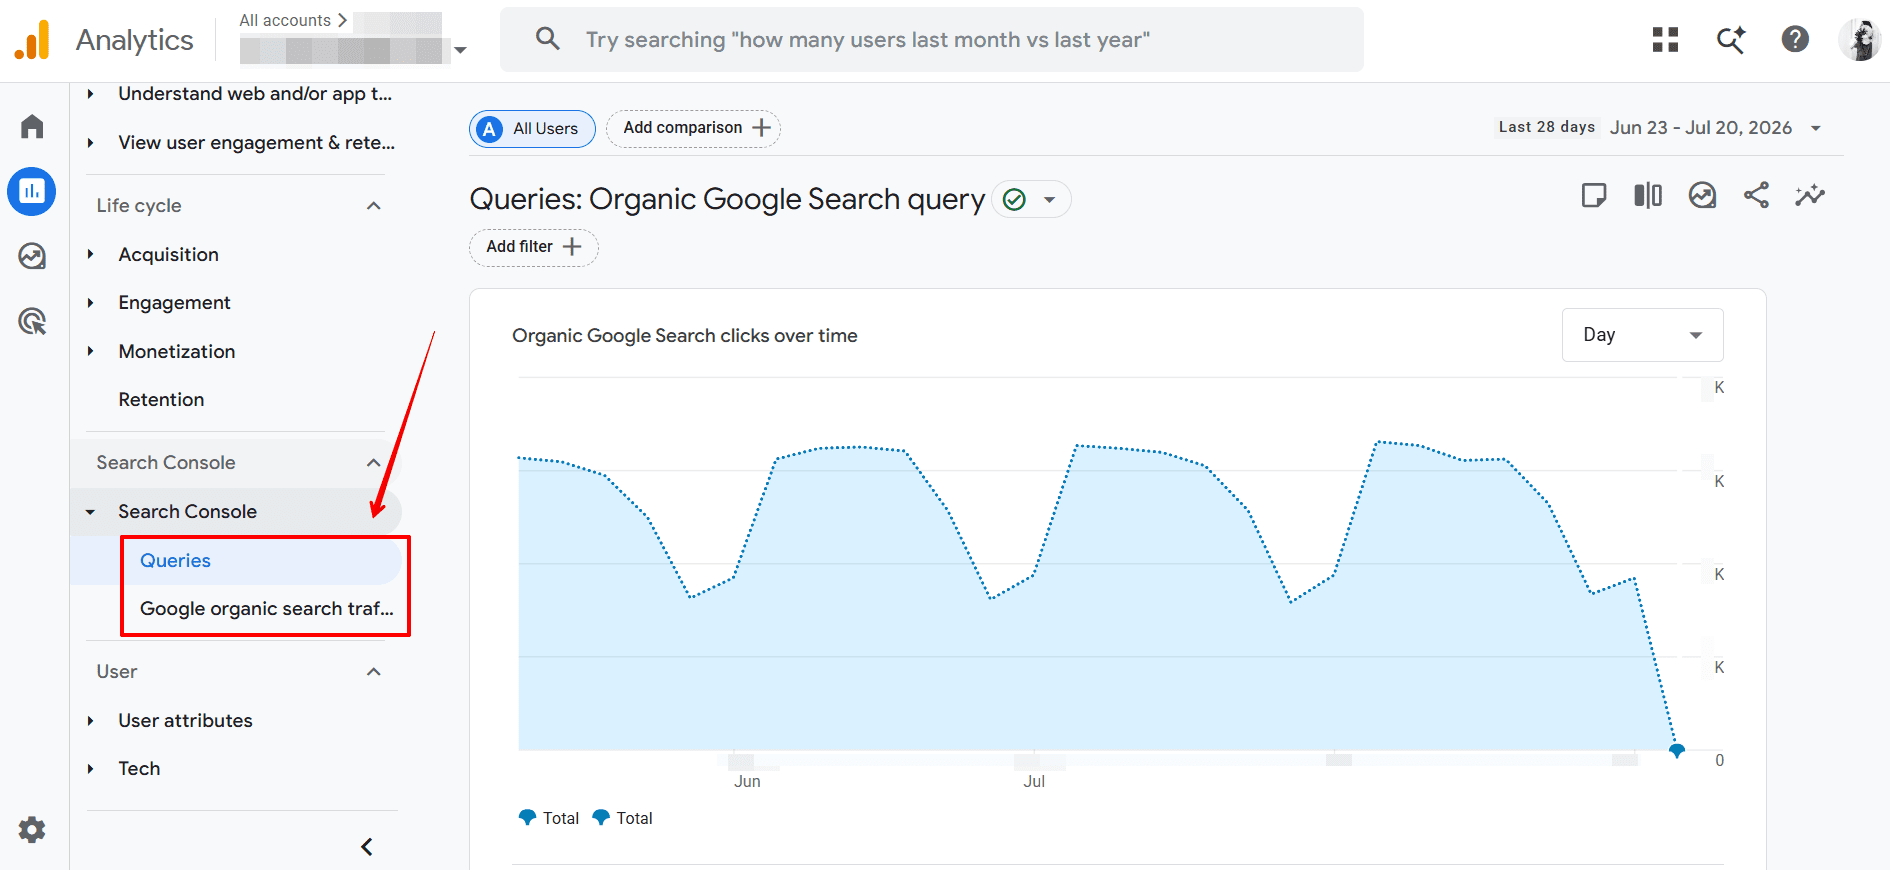Expand Understand web and/or app arrow

point(90,94)
